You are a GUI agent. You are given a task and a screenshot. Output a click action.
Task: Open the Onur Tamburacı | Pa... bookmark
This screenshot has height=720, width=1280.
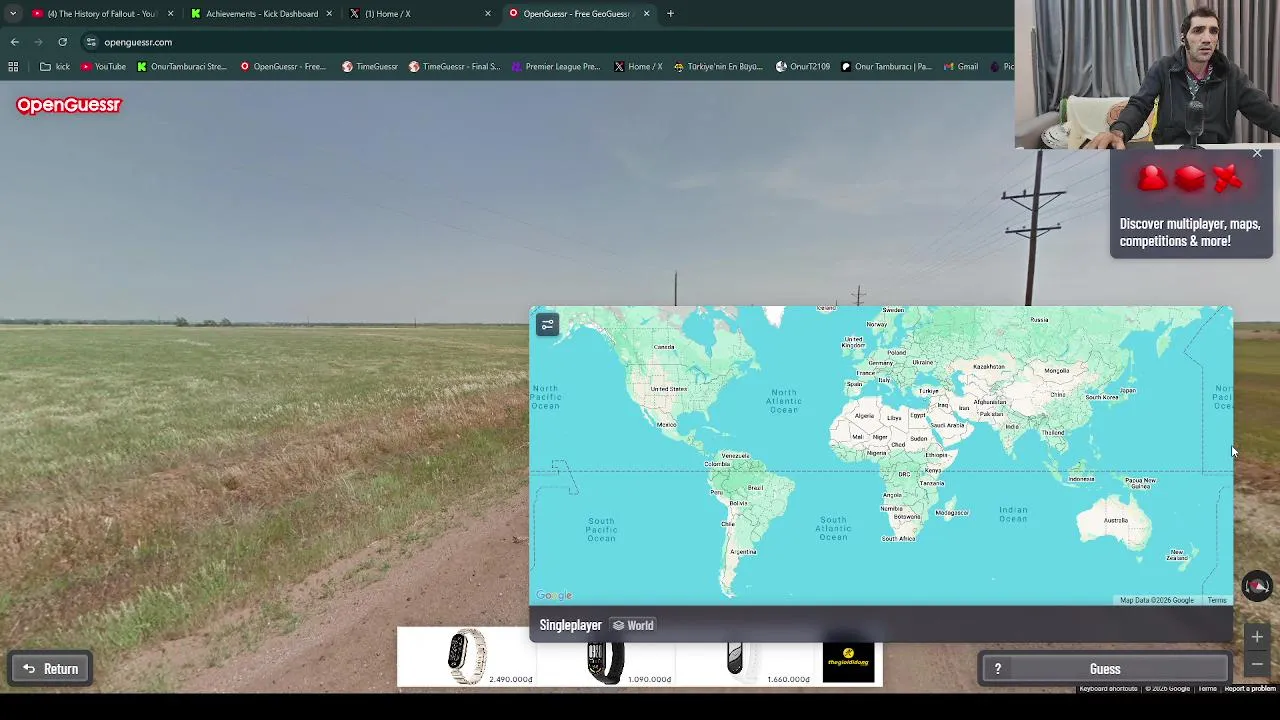[886, 67]
